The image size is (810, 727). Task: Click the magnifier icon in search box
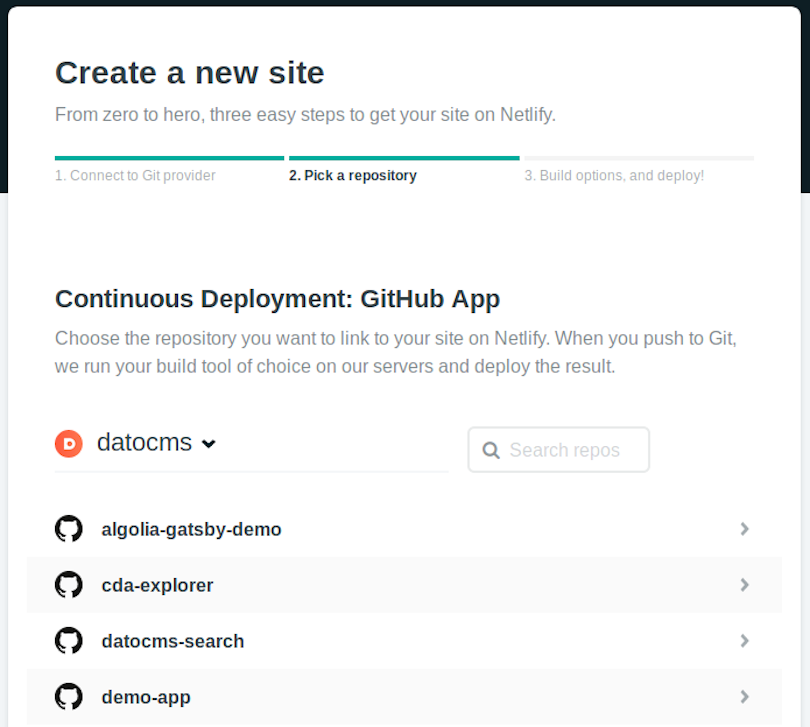[491, 450]
